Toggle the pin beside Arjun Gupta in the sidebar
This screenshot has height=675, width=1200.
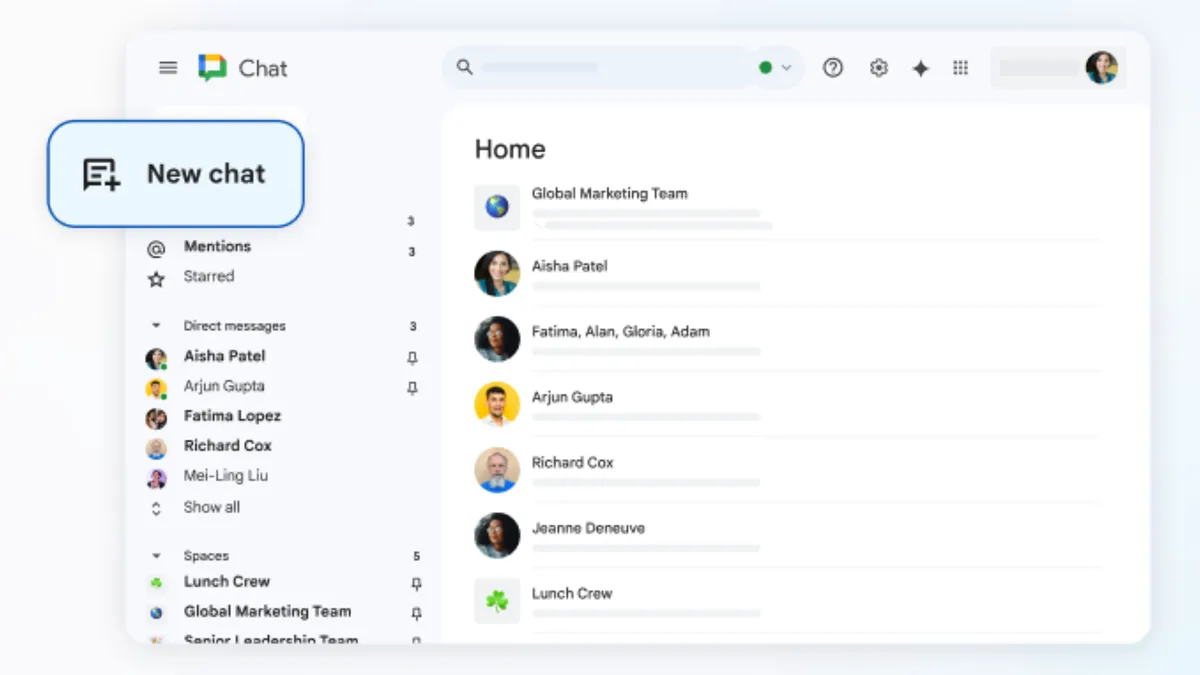pos(412,387)
